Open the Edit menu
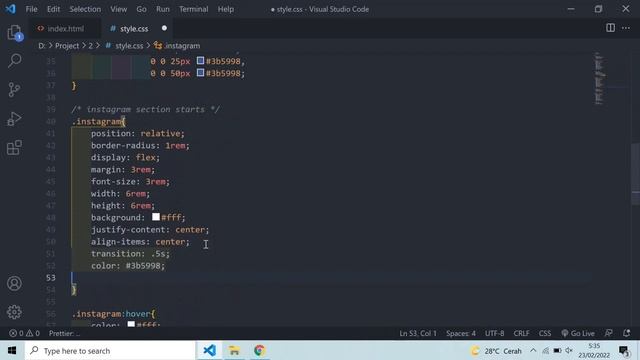640x360 pixels. click(53, 9)
